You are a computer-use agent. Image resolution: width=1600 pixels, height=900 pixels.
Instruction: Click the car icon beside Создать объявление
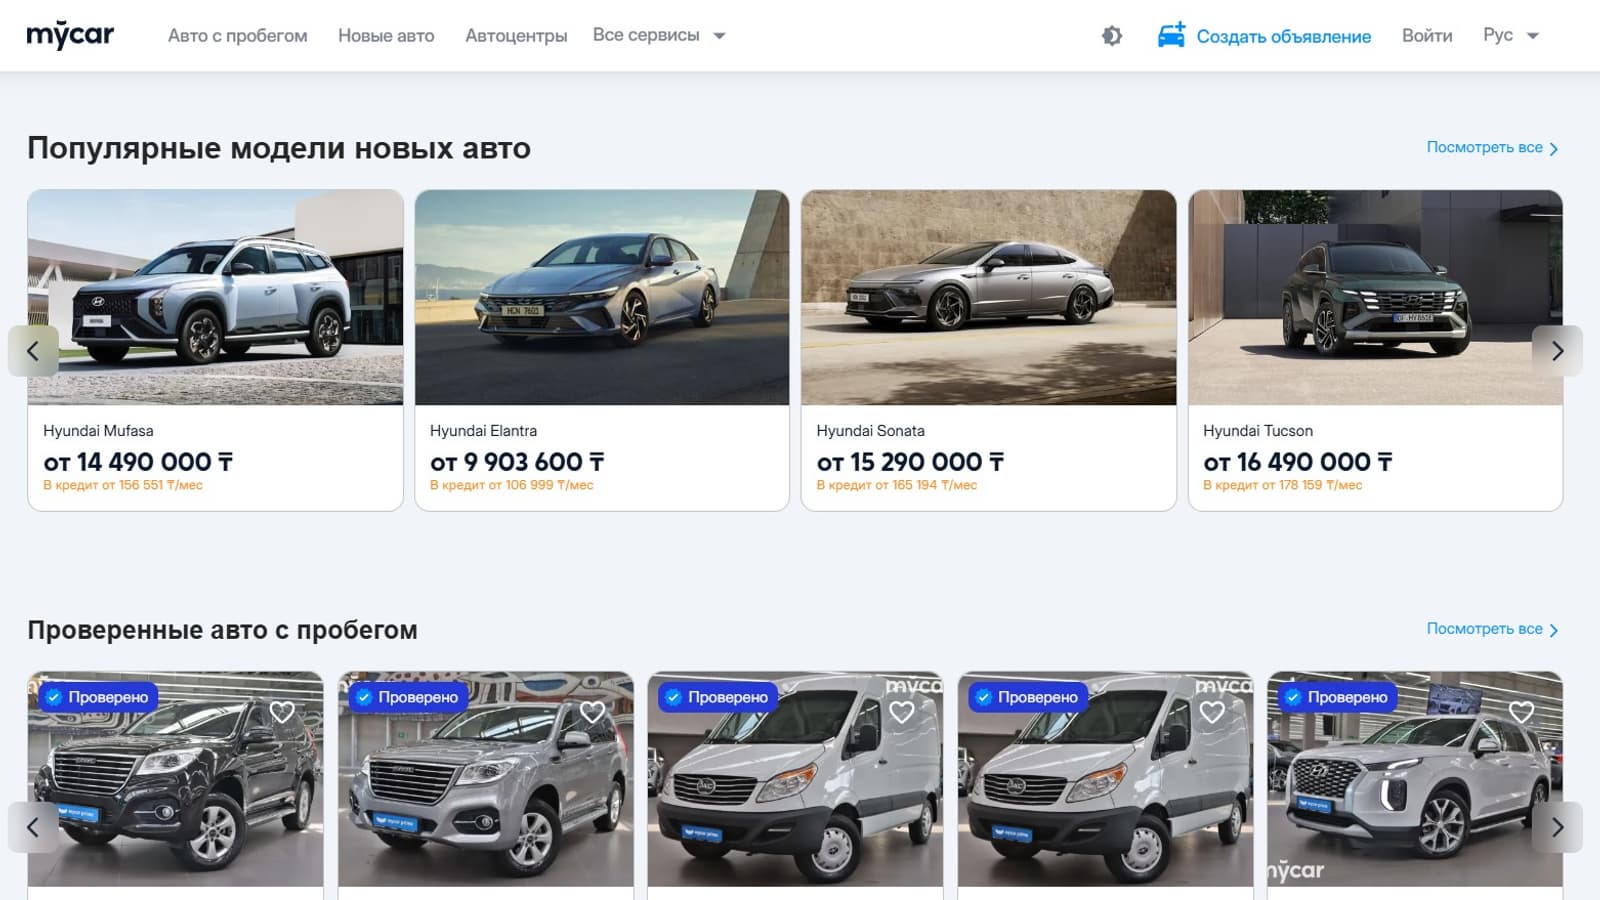click(1171, 35)
